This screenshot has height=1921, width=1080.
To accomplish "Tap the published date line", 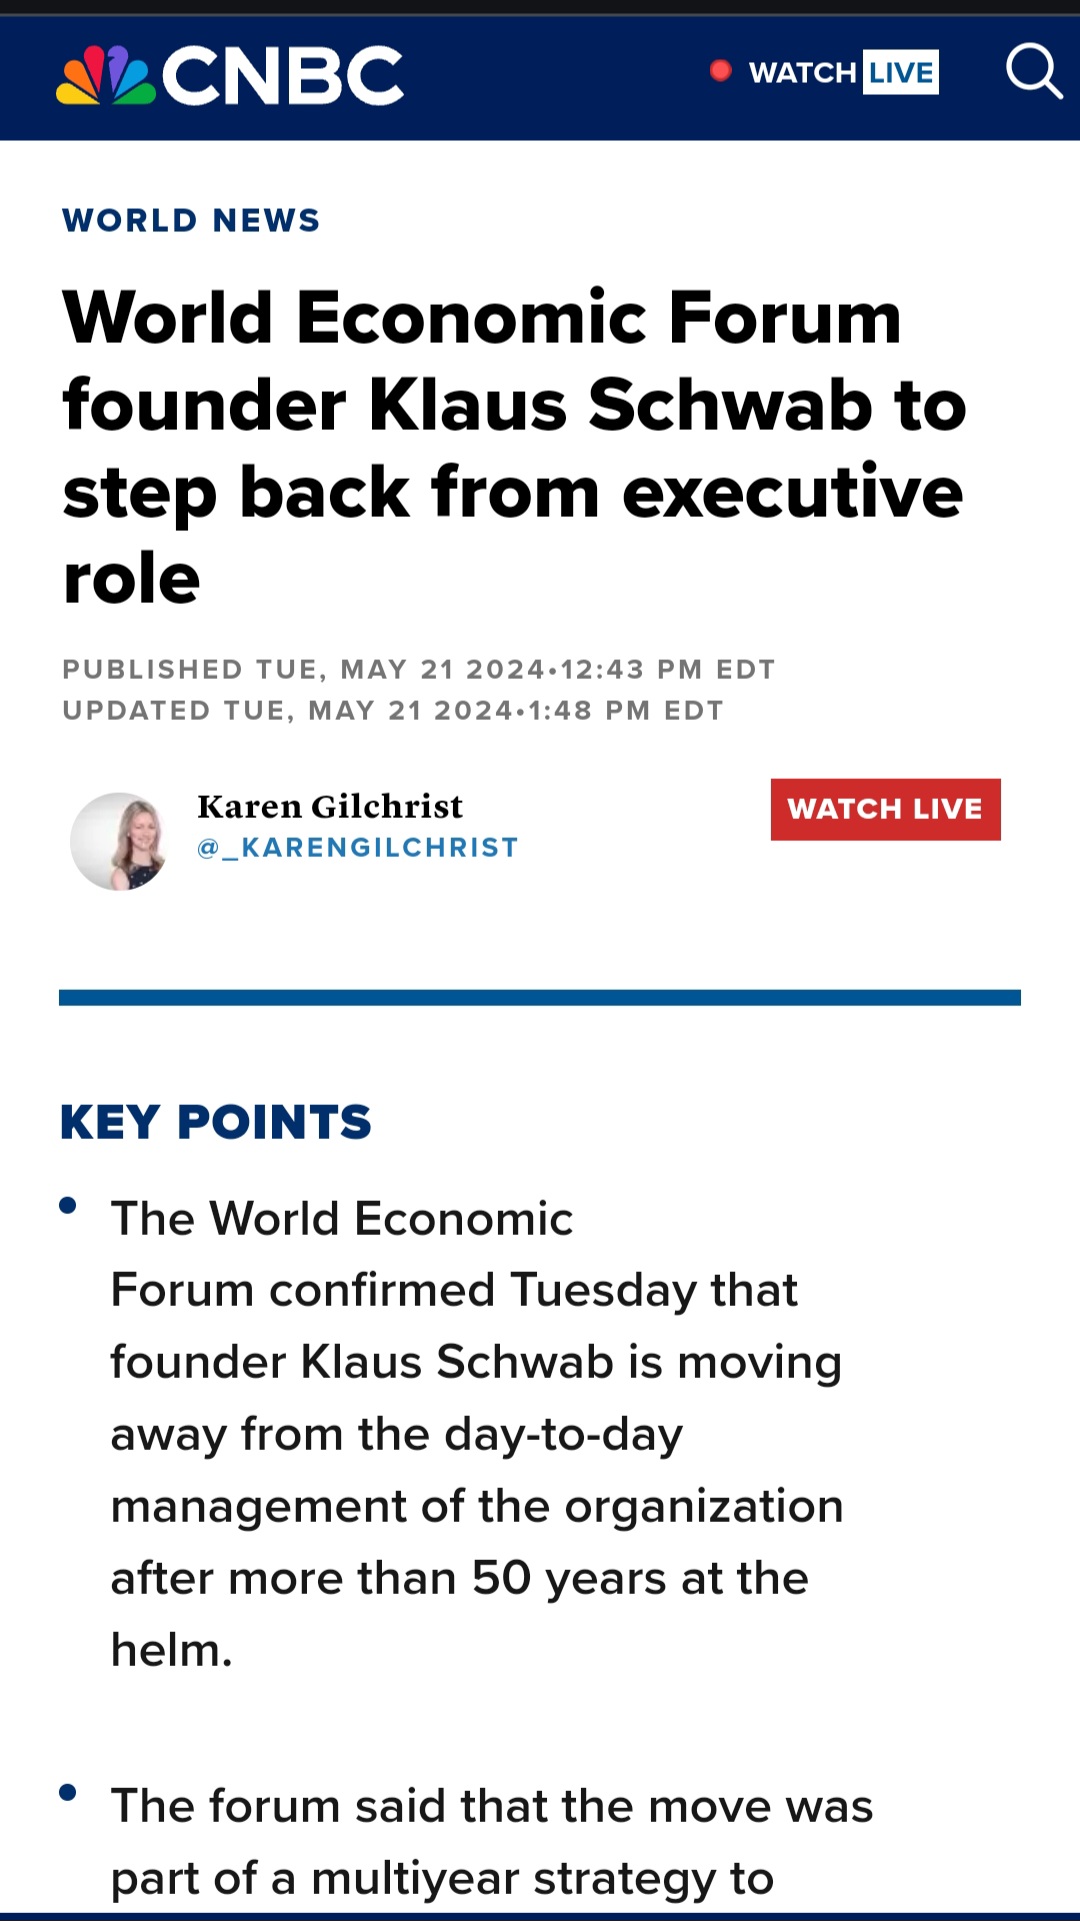I will 419,669.
